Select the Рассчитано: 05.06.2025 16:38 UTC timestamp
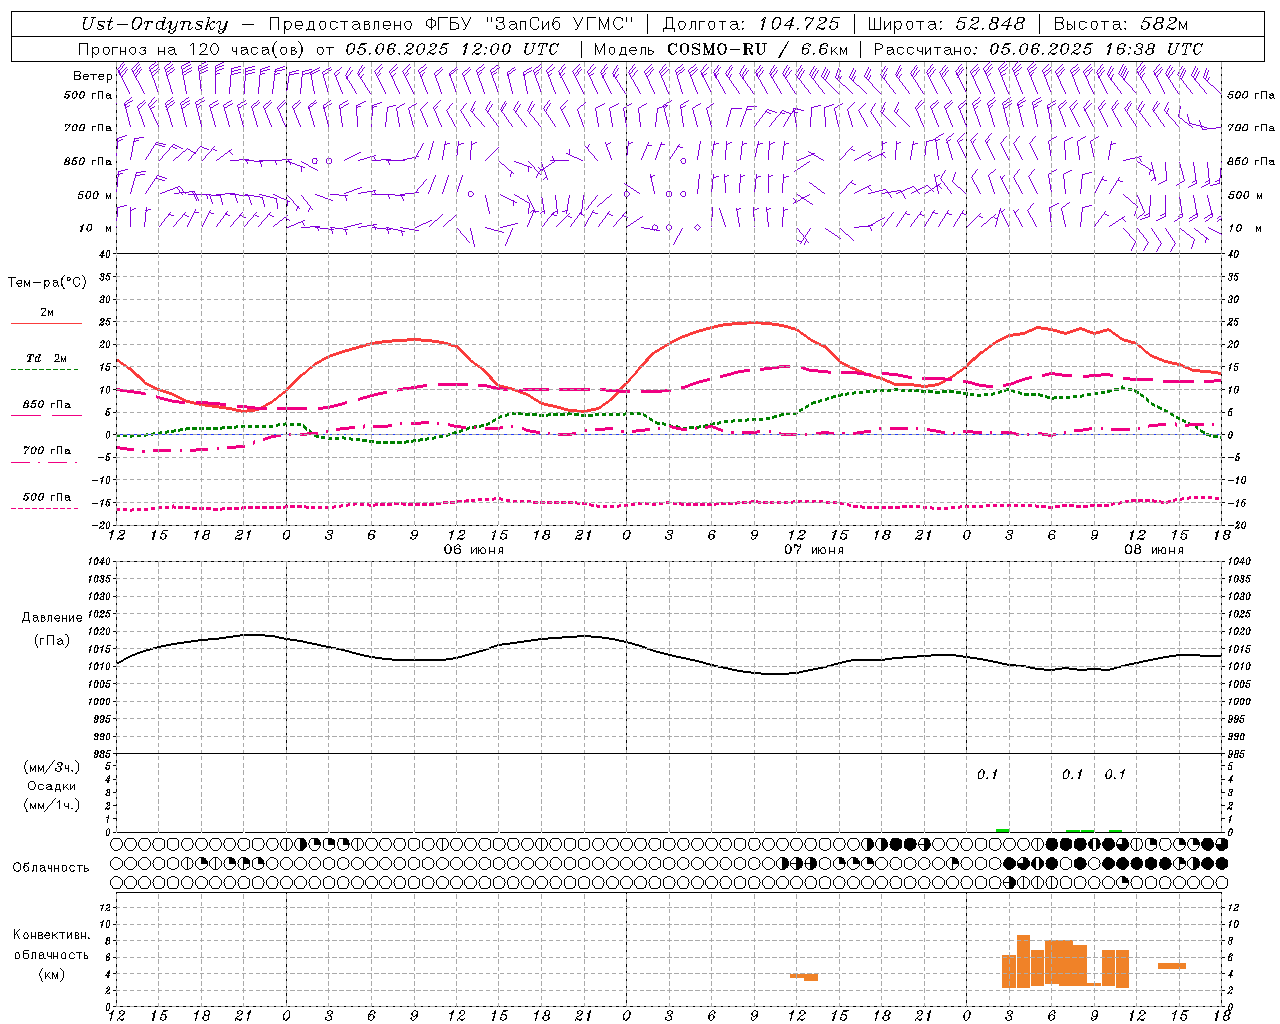 [1038, 49]
